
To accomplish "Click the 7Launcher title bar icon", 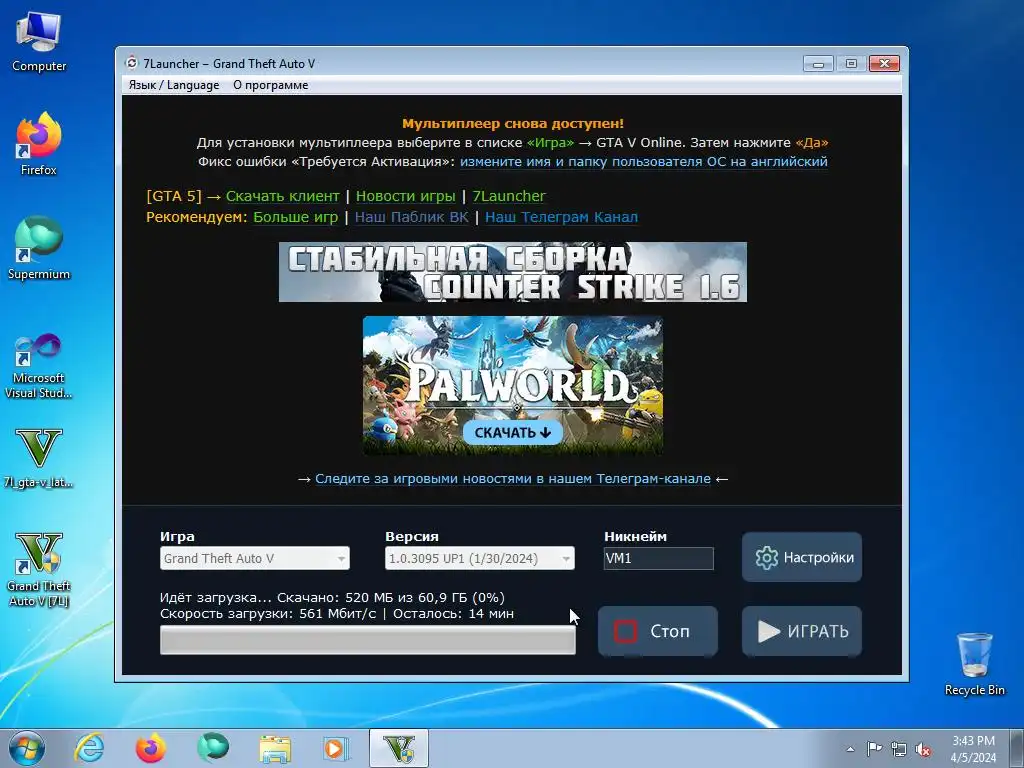I will click(x=132, y=63).
